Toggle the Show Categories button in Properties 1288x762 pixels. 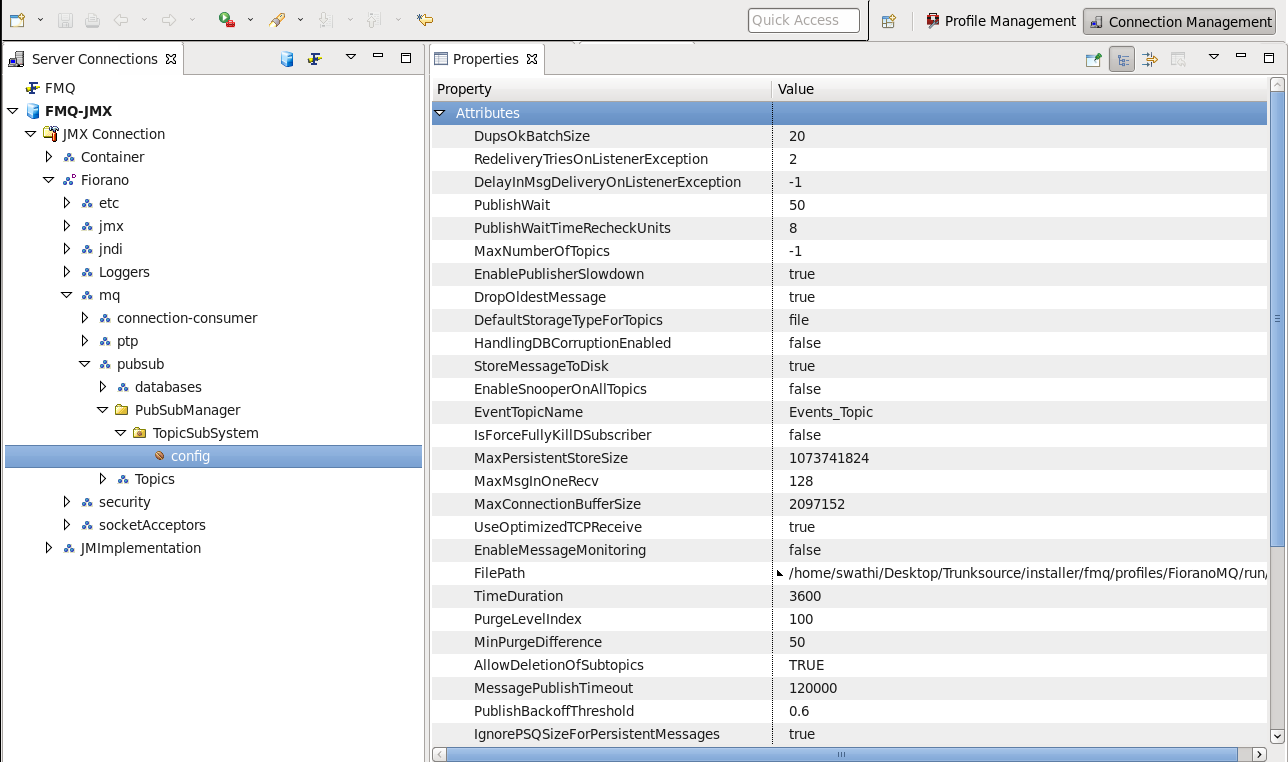[x=1122, y=60]
